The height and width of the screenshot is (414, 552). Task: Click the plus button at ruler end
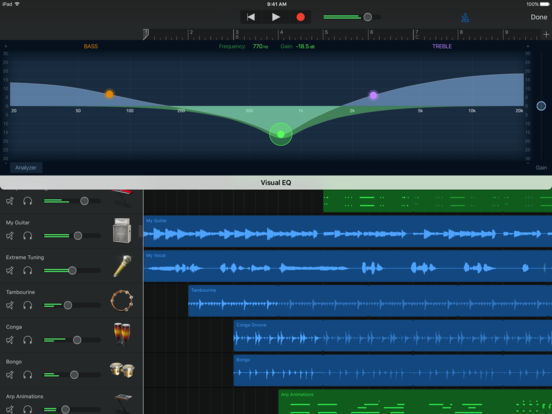(x=546, y=34)
